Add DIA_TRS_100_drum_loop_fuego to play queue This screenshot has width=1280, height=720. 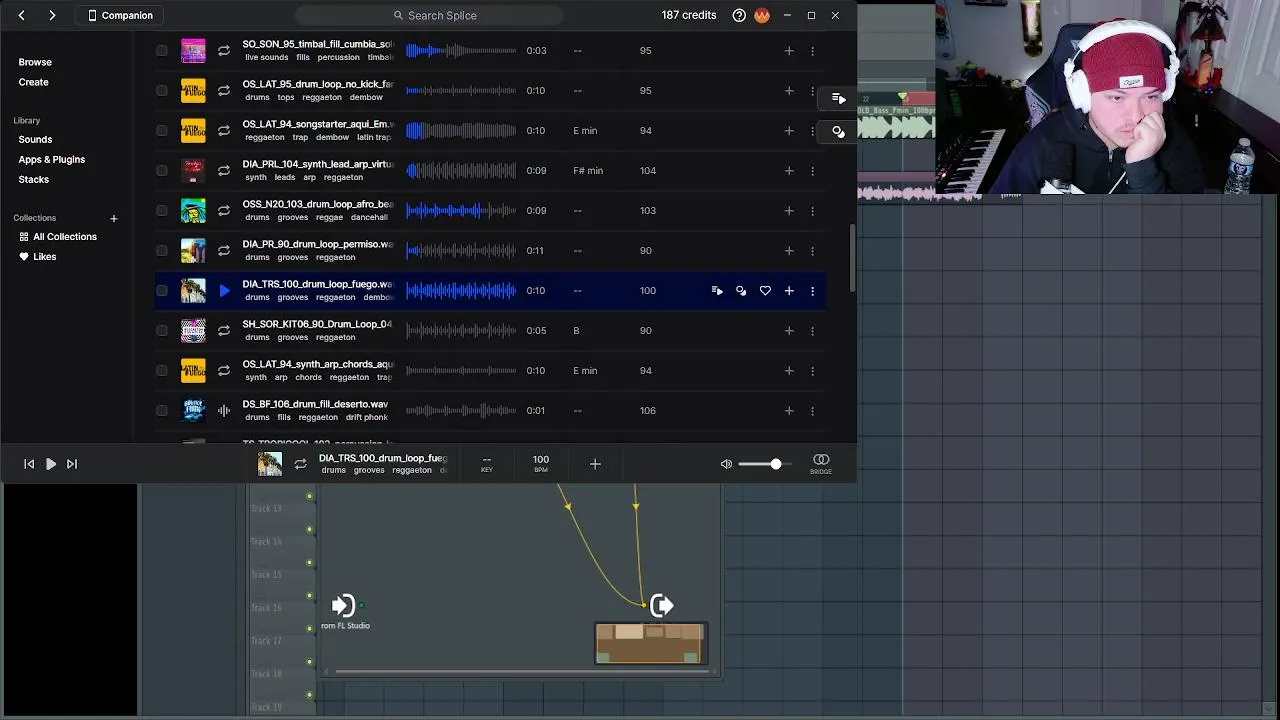tap(717, 291)
